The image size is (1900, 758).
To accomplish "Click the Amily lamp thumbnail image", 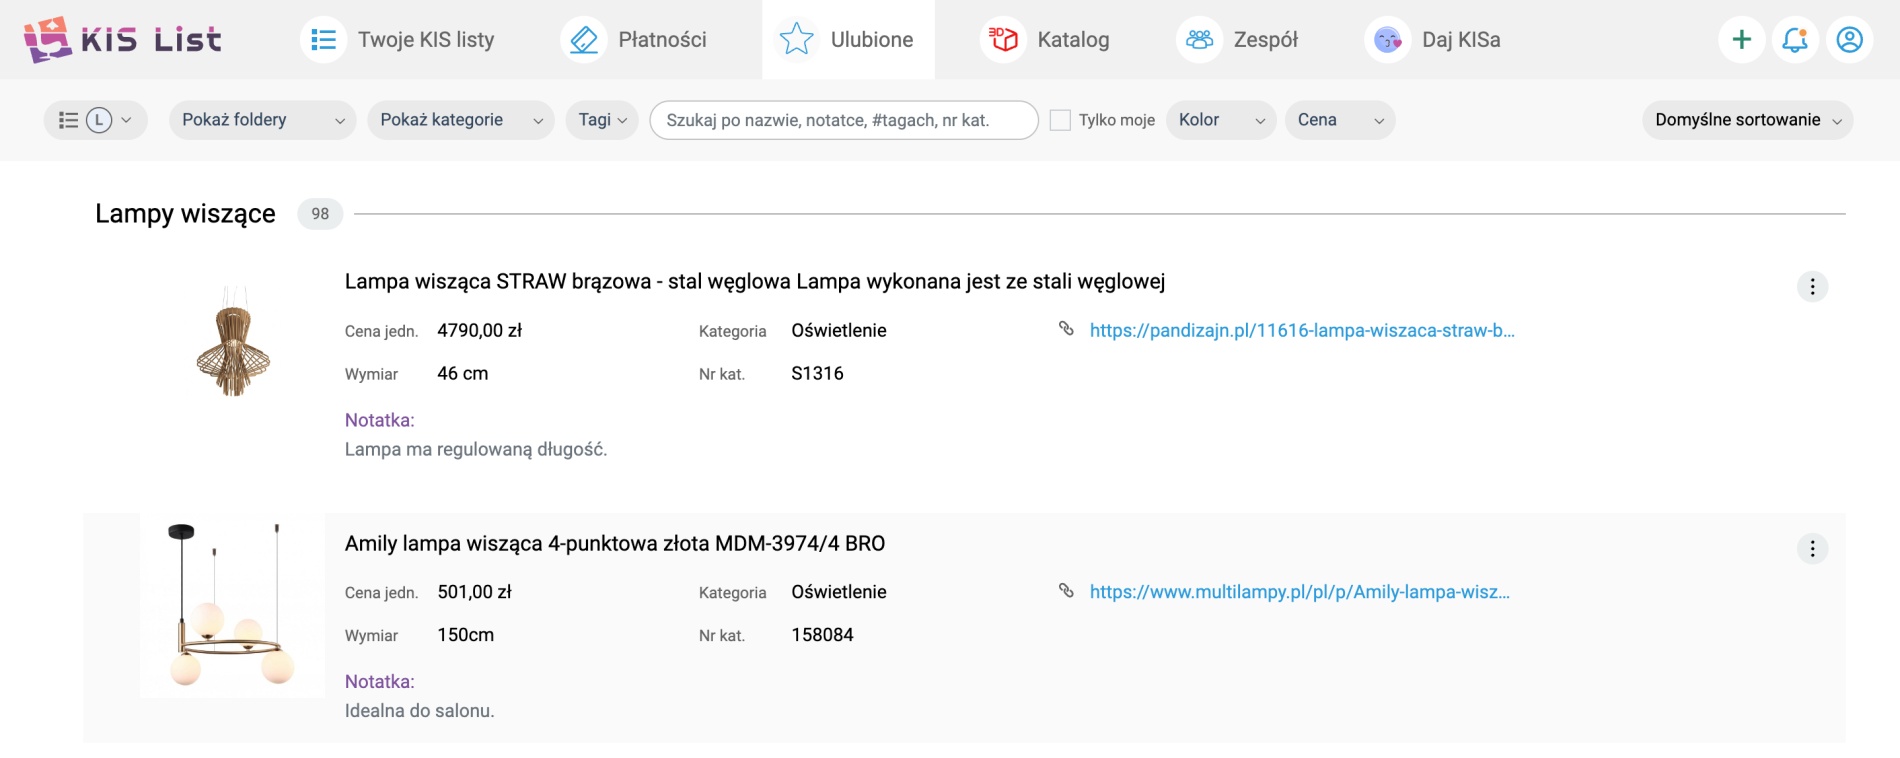I will (x=232, y=605).
